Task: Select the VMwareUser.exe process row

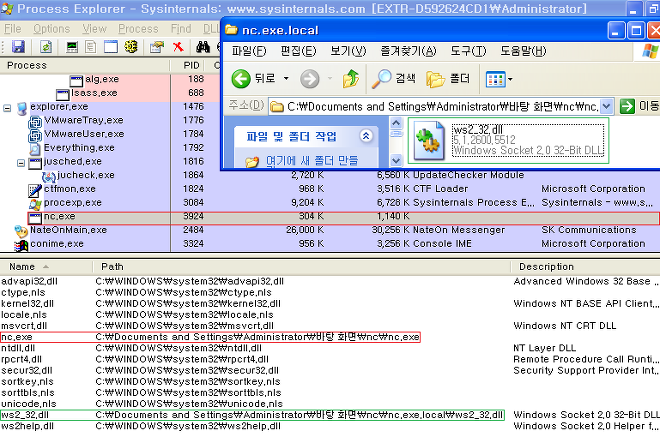Action: (110, 135)
